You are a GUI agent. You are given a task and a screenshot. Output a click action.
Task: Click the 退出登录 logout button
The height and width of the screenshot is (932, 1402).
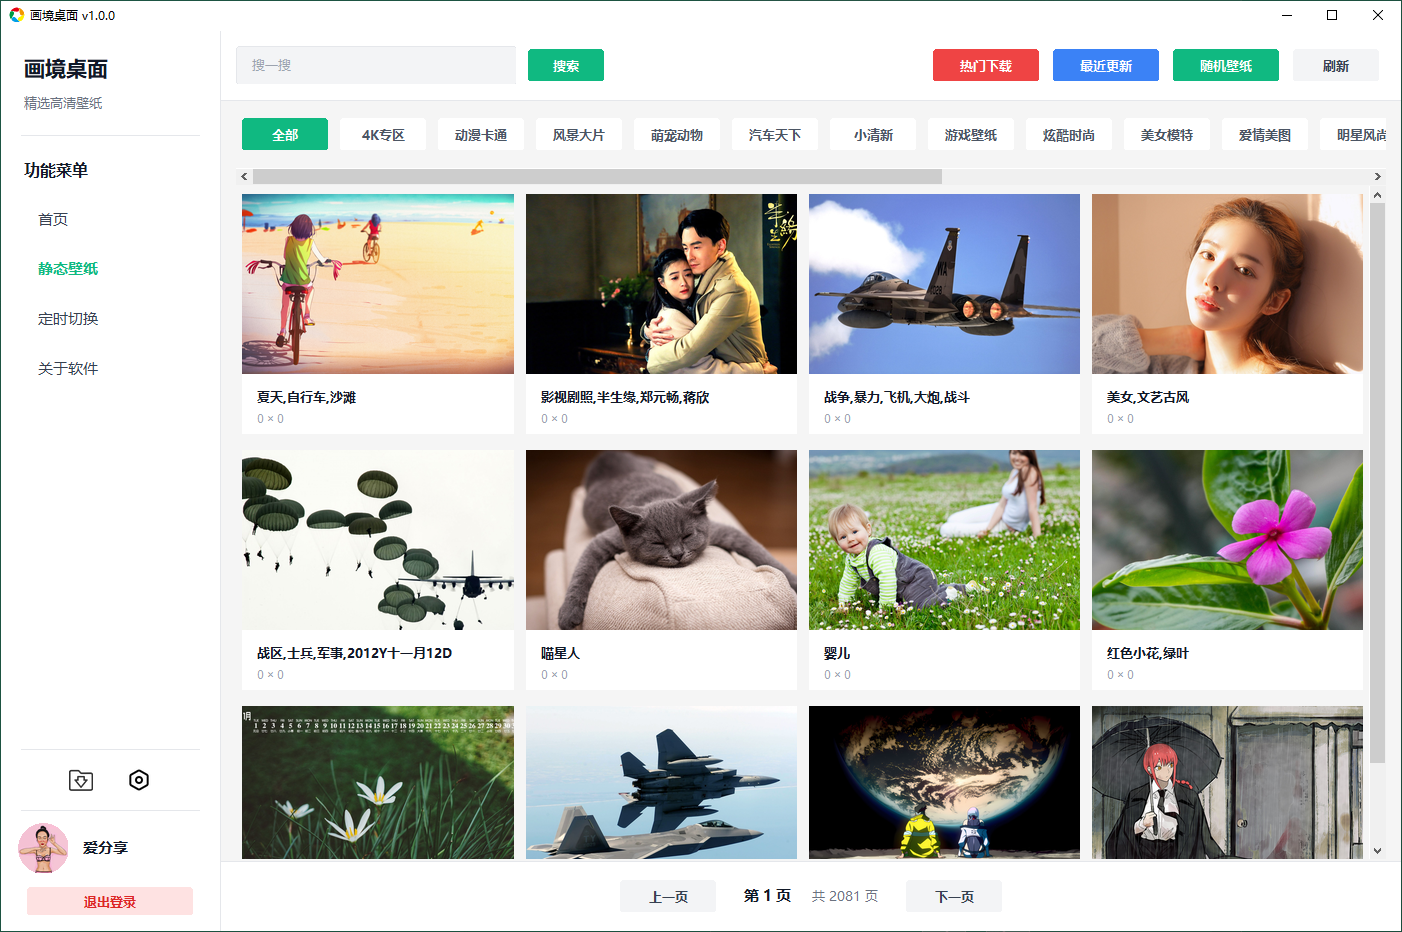click(110, 901)
